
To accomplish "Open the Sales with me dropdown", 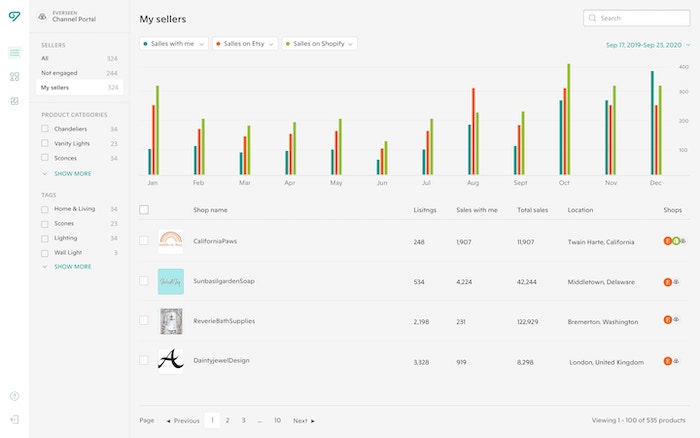I will 174,44.
